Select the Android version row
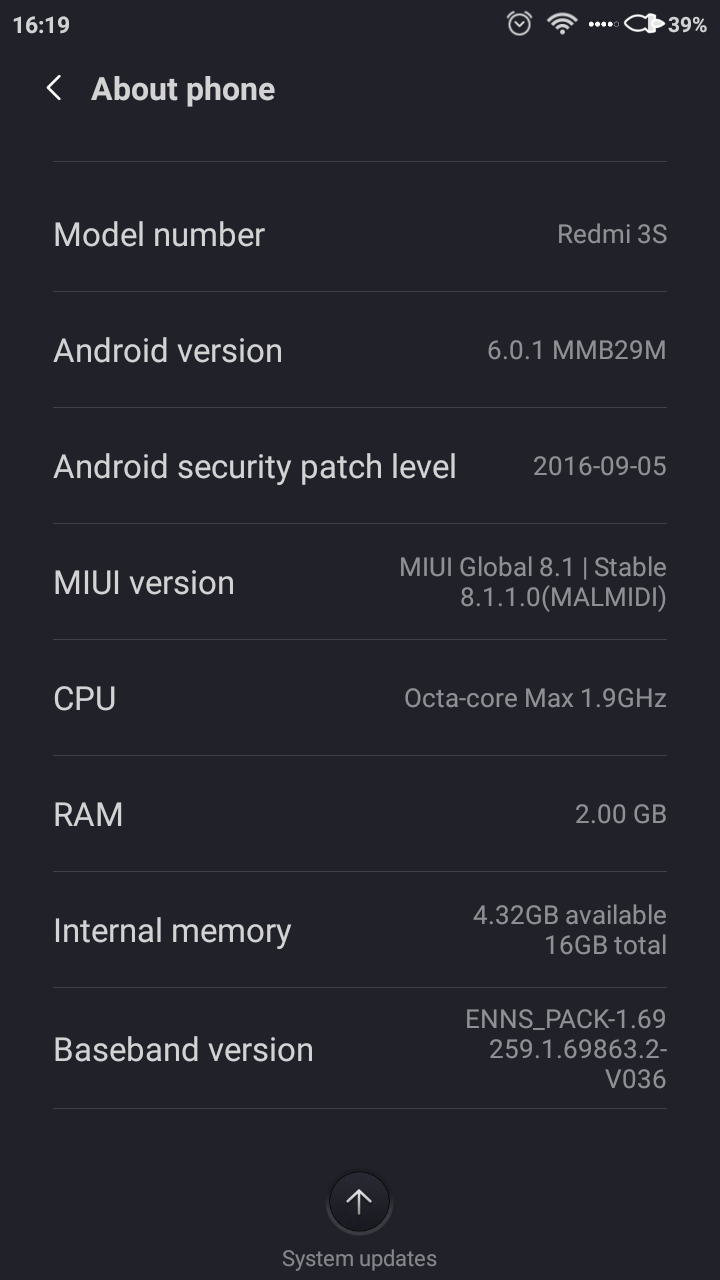Screen dimensions: 720x1280 360,351
